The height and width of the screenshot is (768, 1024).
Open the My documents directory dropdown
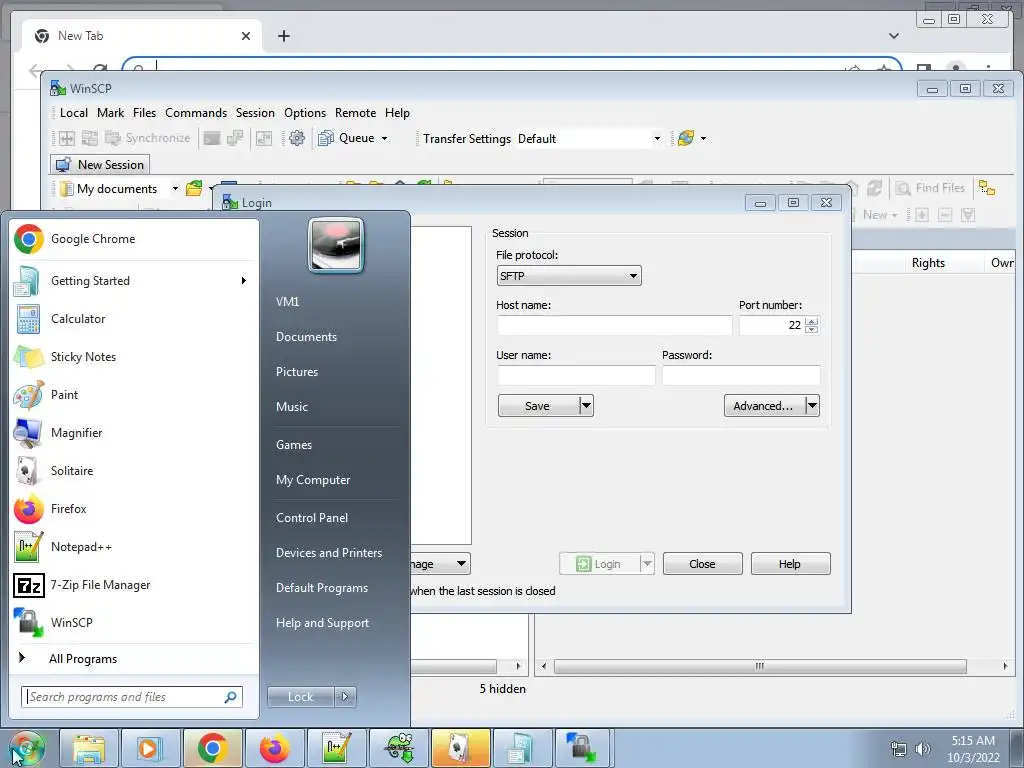coord(175,189)
